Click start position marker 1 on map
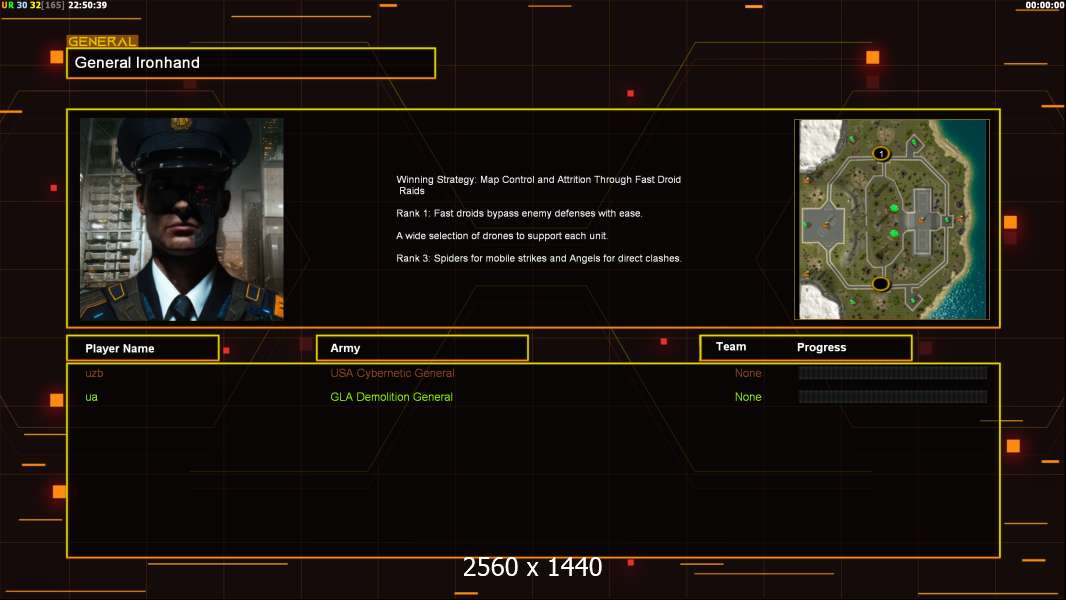Image resolution: width=1066 pixels, height=600 pixels. click(881, 154)
